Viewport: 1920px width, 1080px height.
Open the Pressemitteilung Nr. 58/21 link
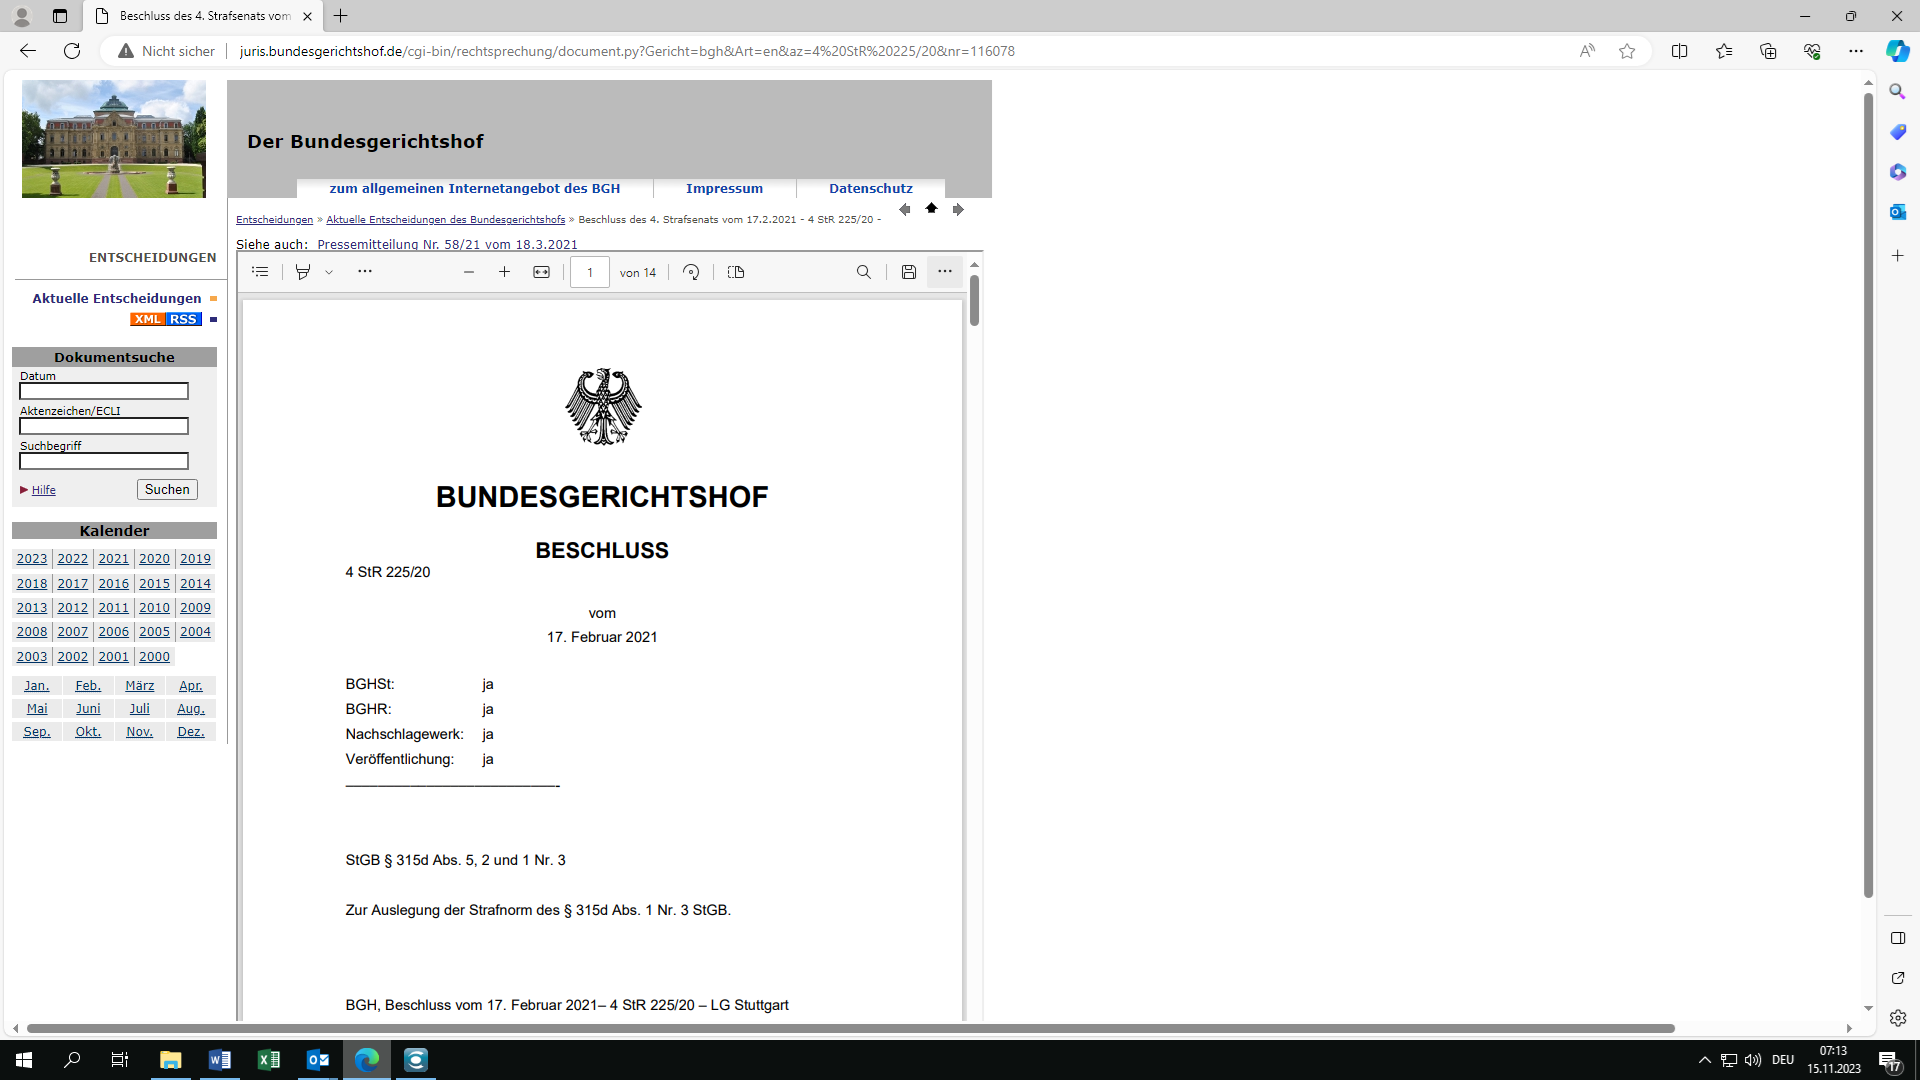[447, 244]
